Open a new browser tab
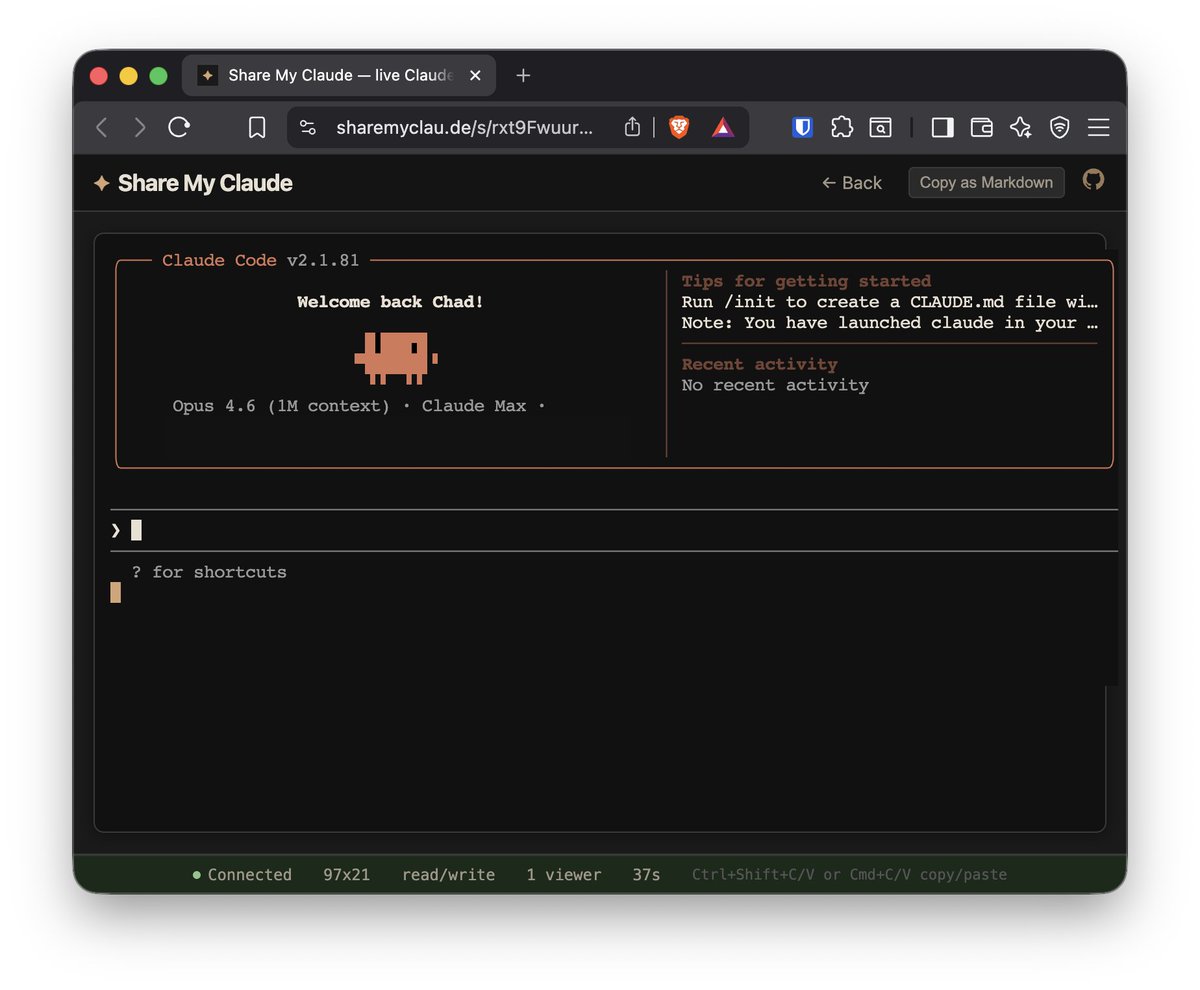 coord(523,75)
